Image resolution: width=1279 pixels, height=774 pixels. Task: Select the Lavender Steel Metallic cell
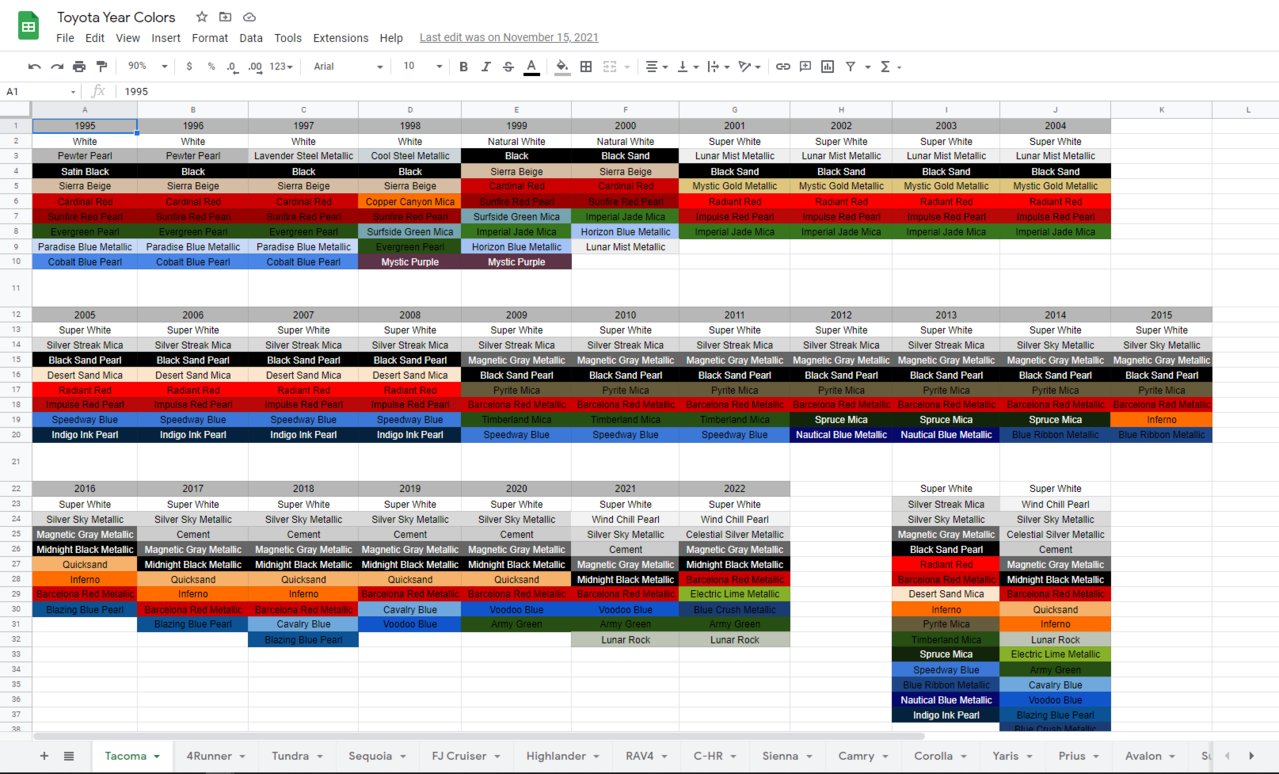(x=303, y=156)
